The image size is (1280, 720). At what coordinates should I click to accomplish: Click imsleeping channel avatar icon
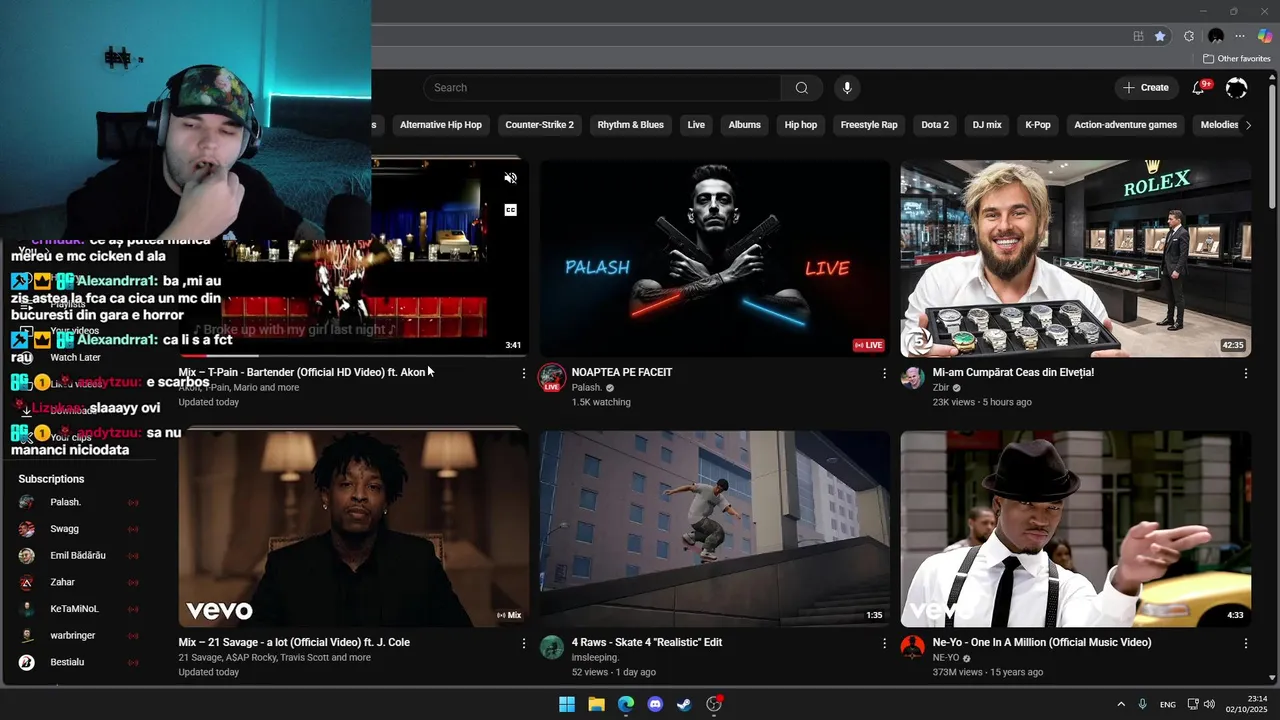(x=552, y=647)
